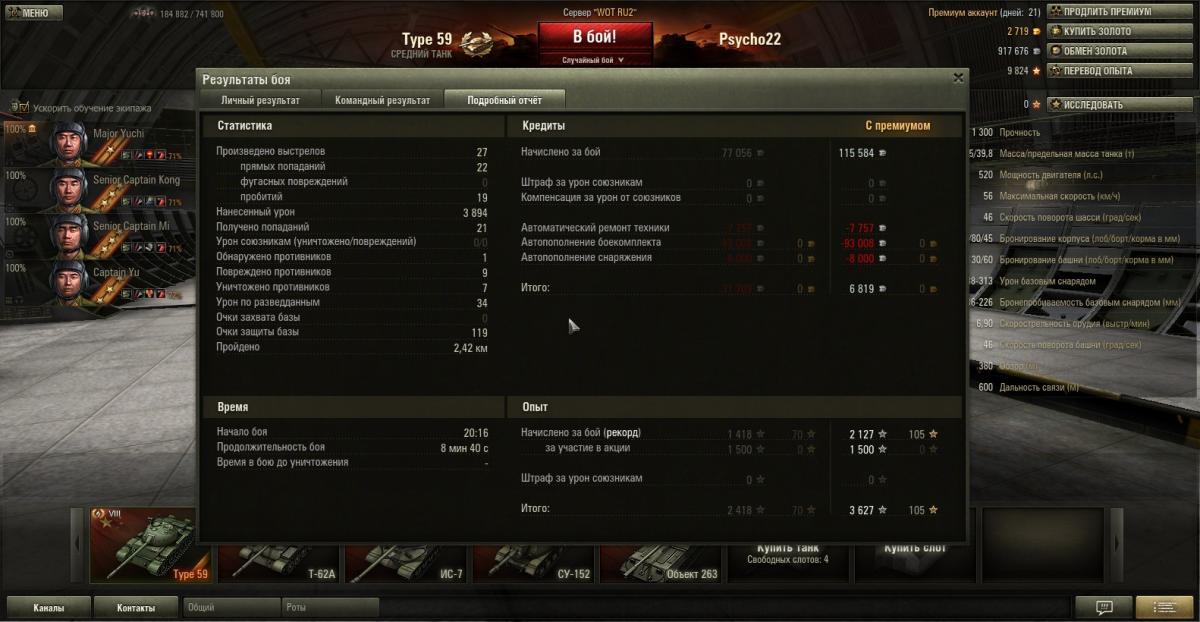
Task: Open the Каналы chat channels
Action: (x=48, y=607)
